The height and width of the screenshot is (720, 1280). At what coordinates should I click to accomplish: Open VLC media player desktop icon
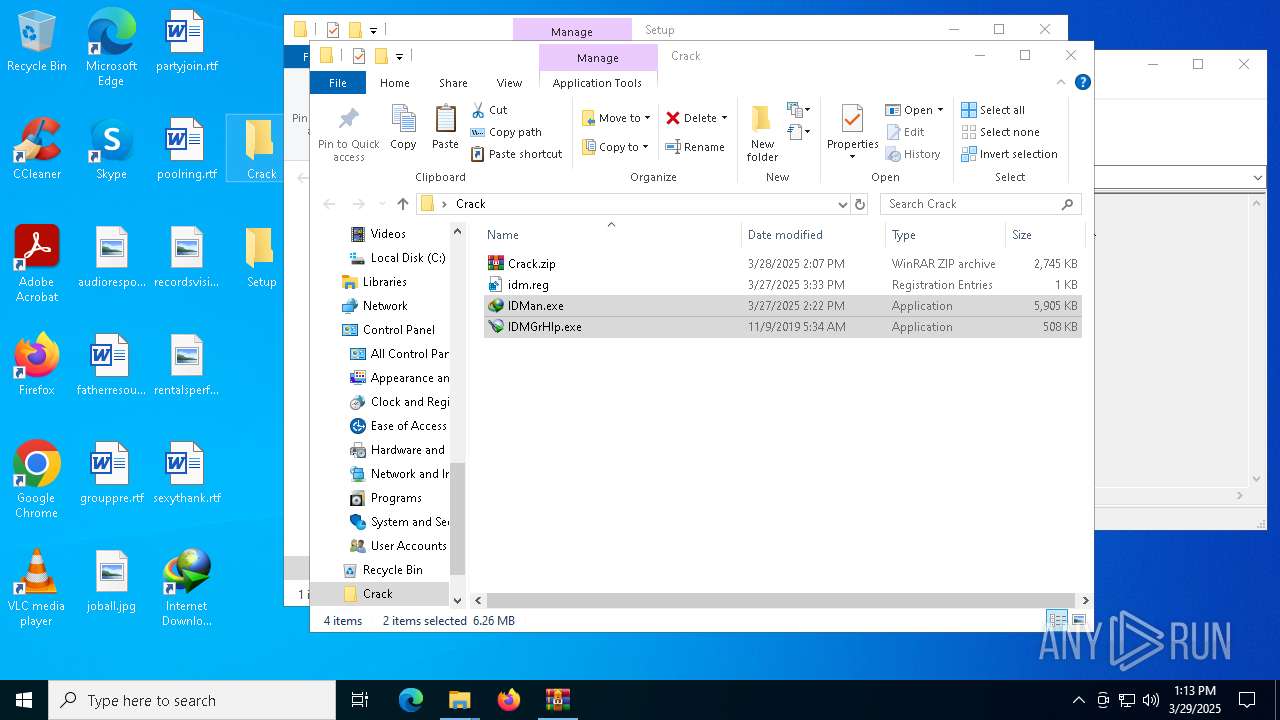pyautogui.click(x=37, y=588)
